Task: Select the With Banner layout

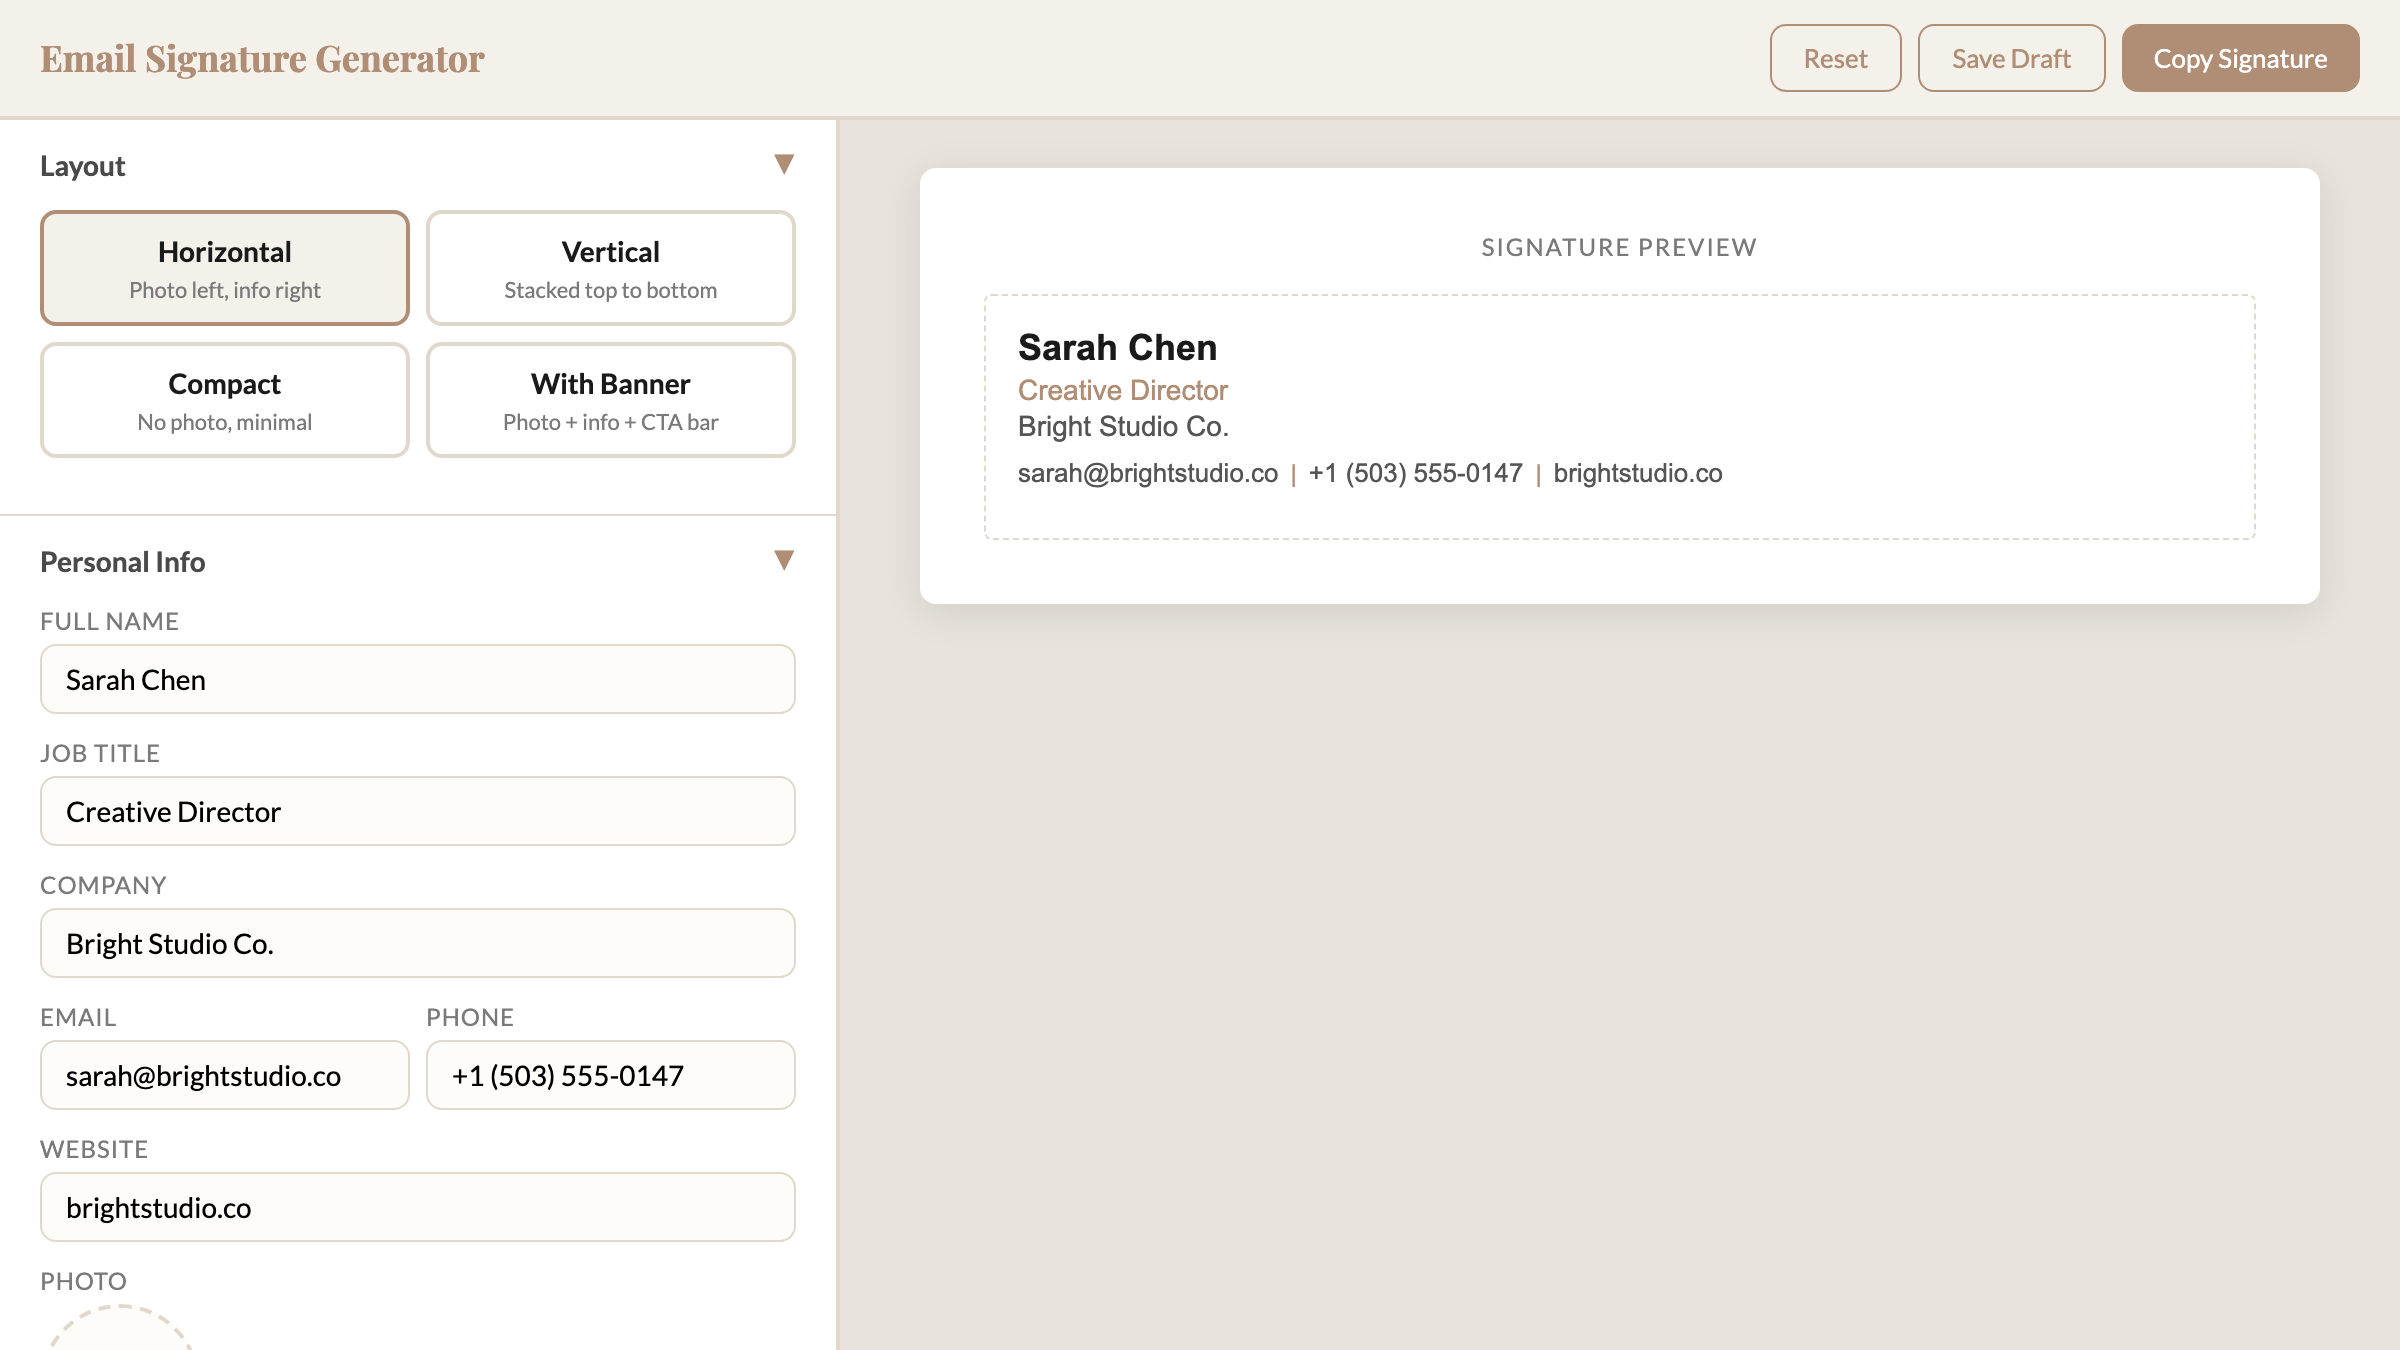Action: point(611,400)
